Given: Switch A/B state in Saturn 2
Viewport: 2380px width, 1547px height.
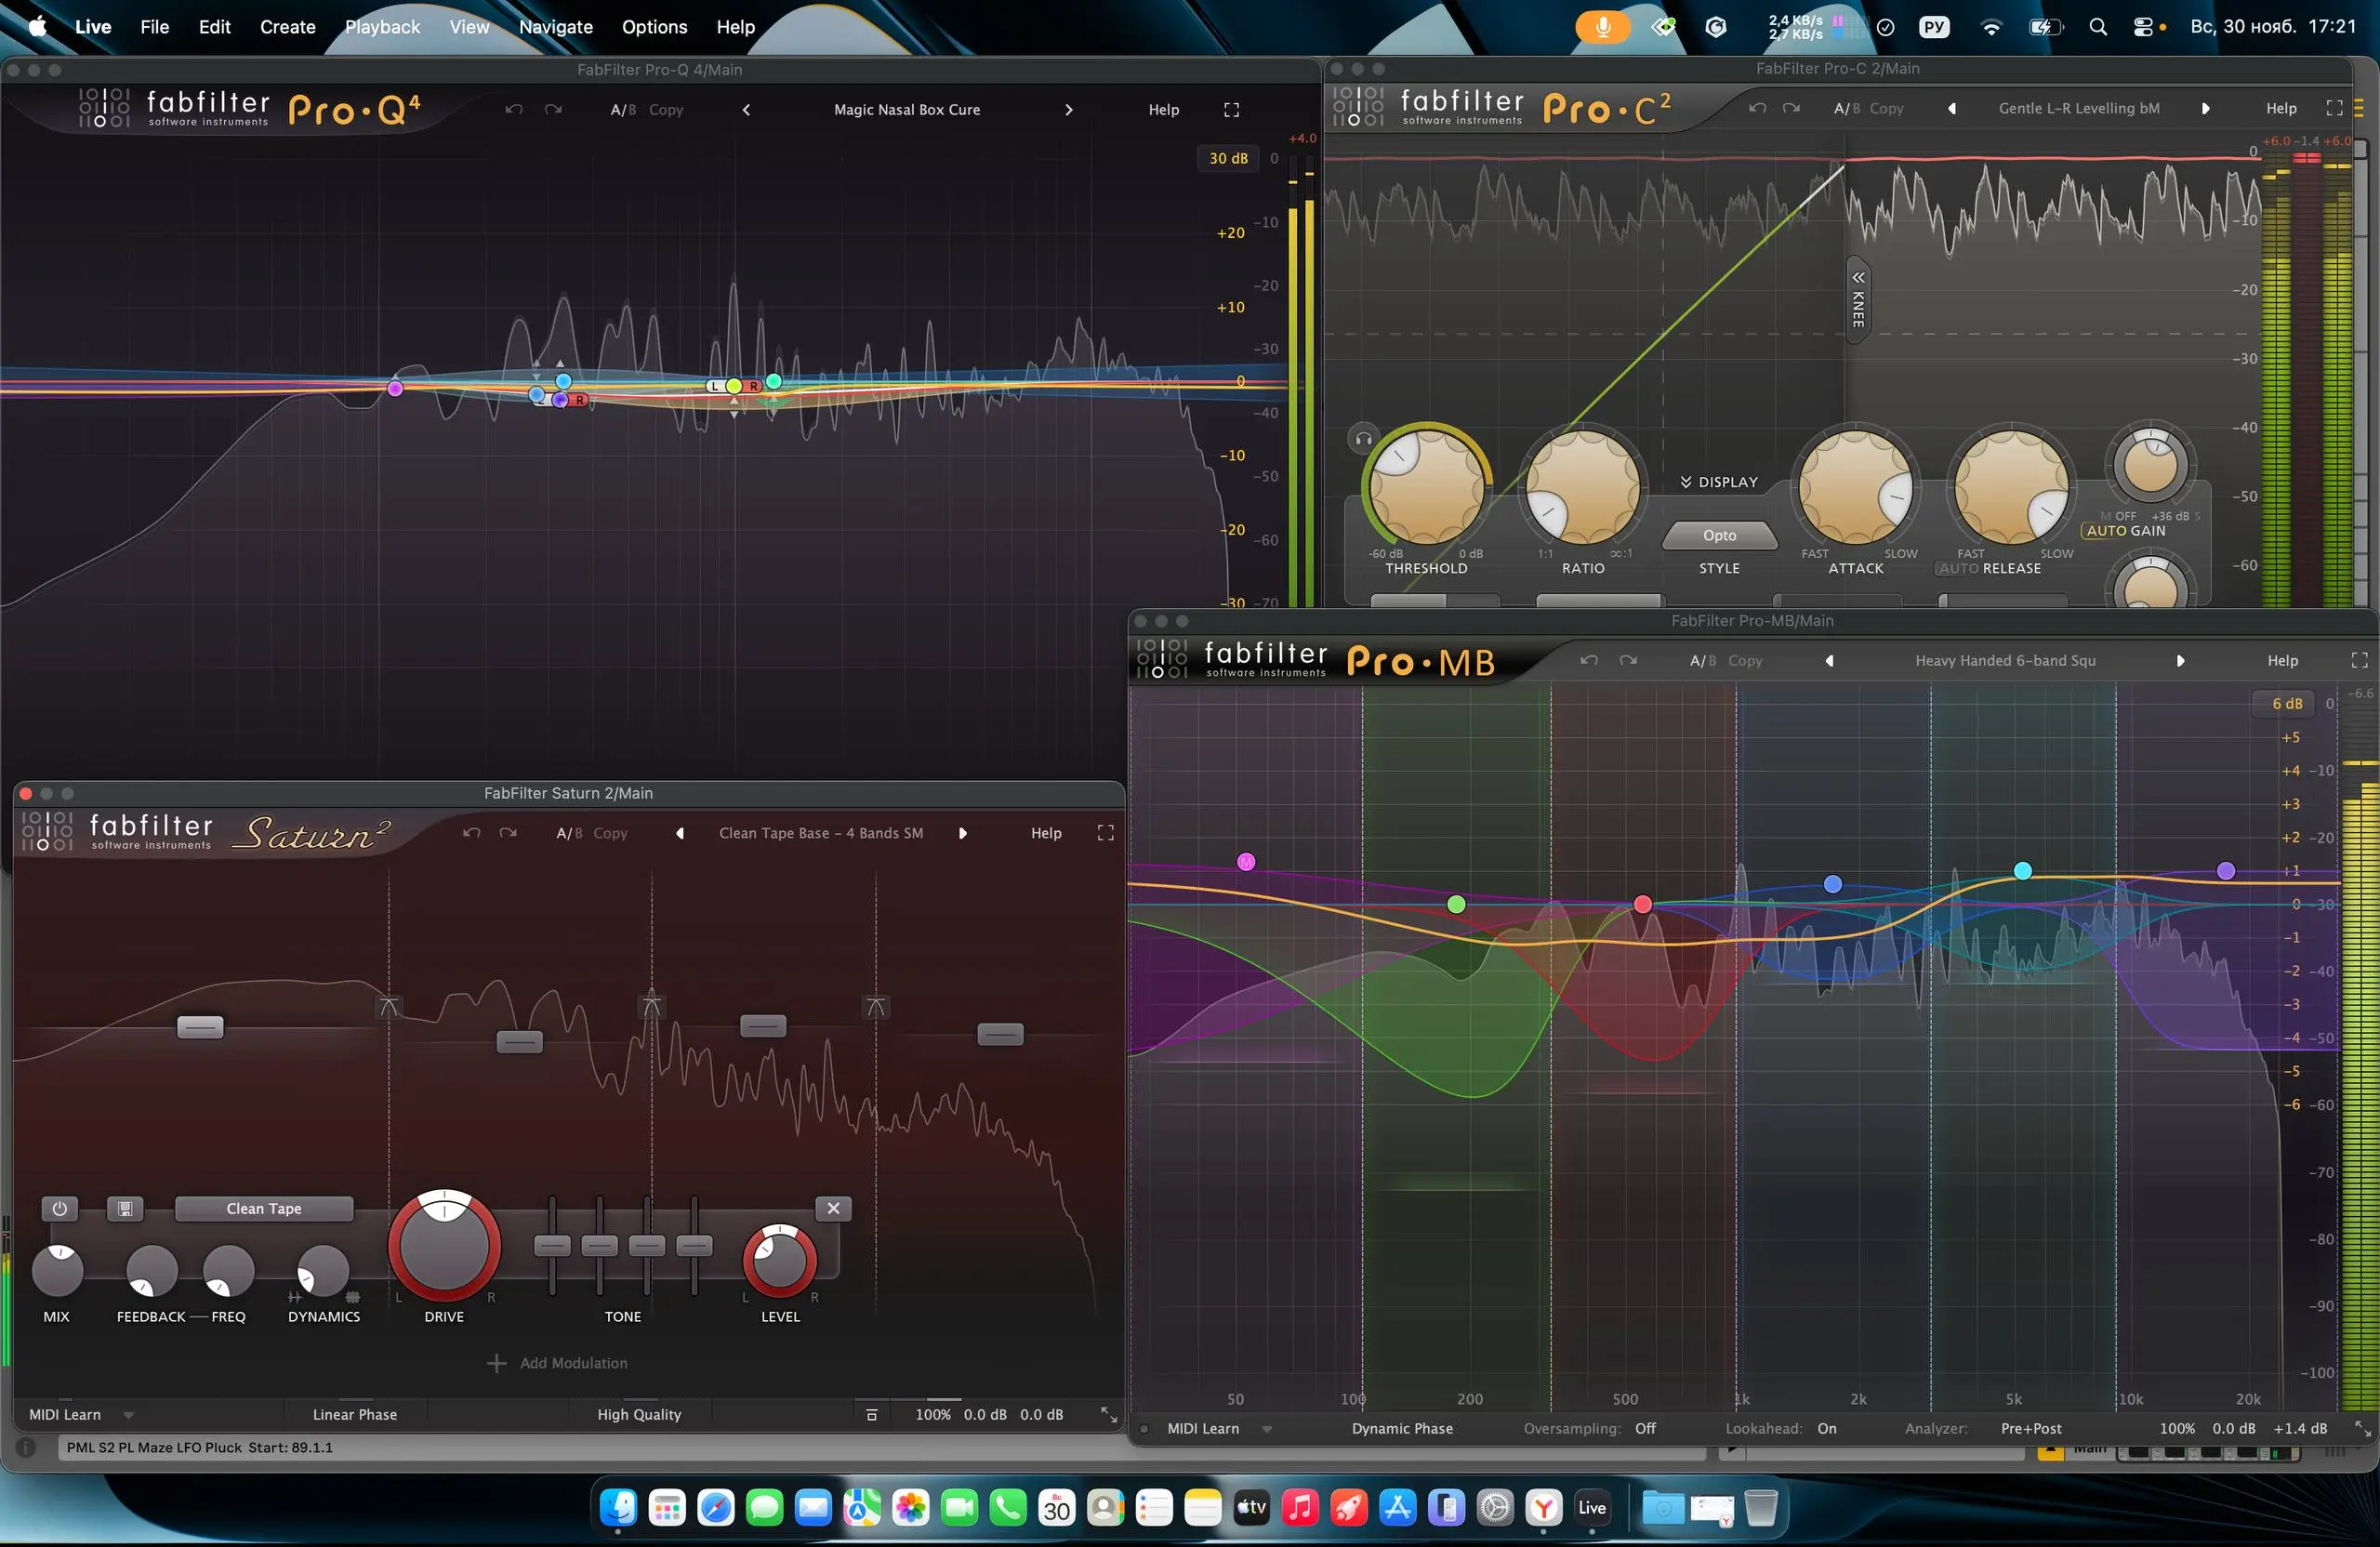Looking at the screenshot, I should pyautogui.click(x=569, y=833).
